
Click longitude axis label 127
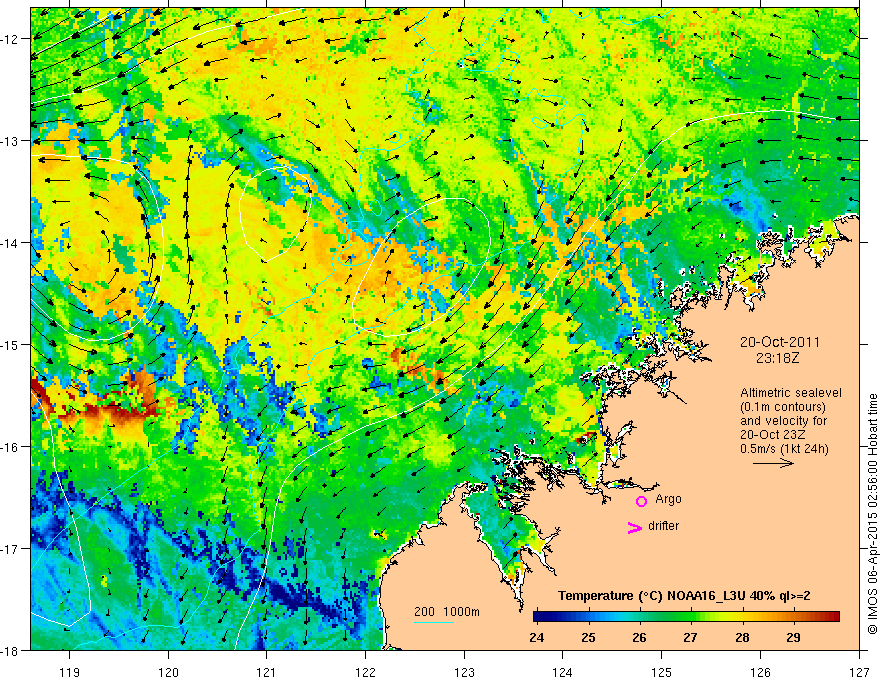859,672
